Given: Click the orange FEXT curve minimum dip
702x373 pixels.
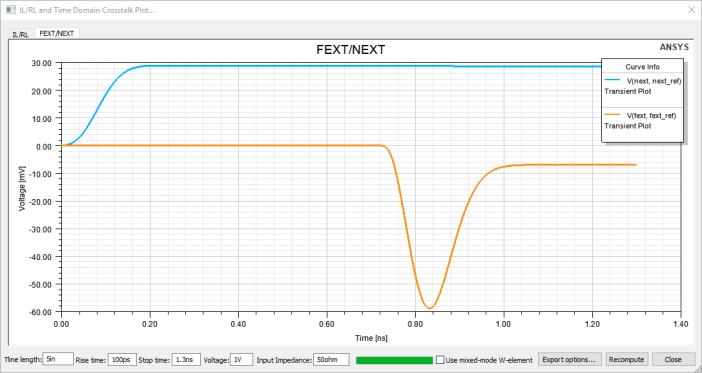Looking at the screenshot, I should 429,308.
